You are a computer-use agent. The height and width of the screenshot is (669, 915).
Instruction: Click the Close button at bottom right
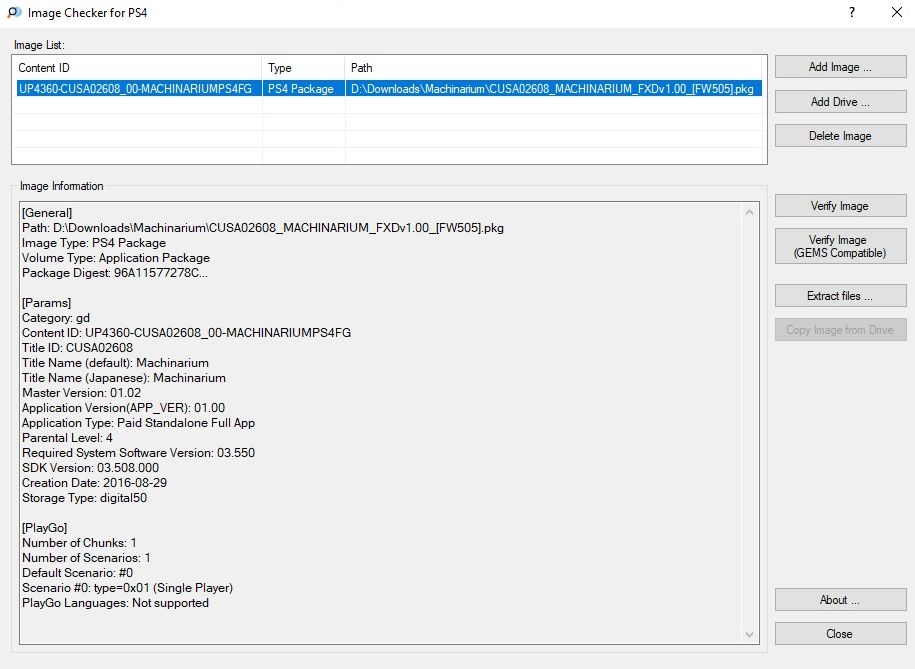click(840, 634)
